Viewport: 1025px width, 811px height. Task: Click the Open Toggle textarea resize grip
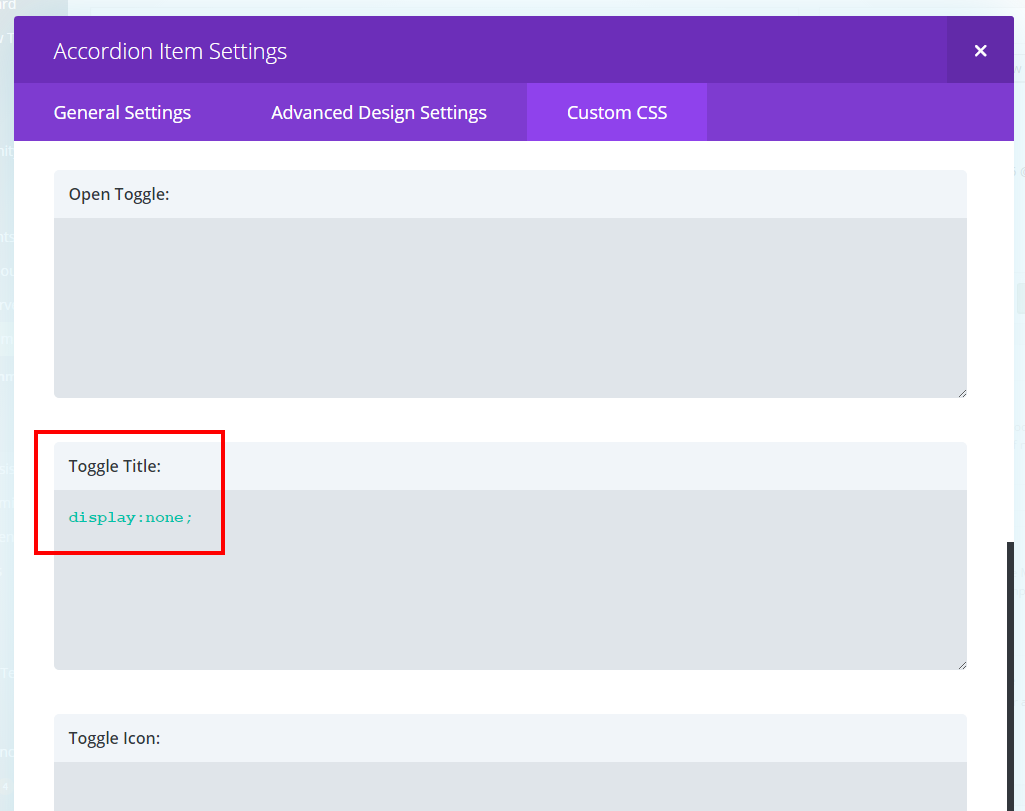[961, 391]
